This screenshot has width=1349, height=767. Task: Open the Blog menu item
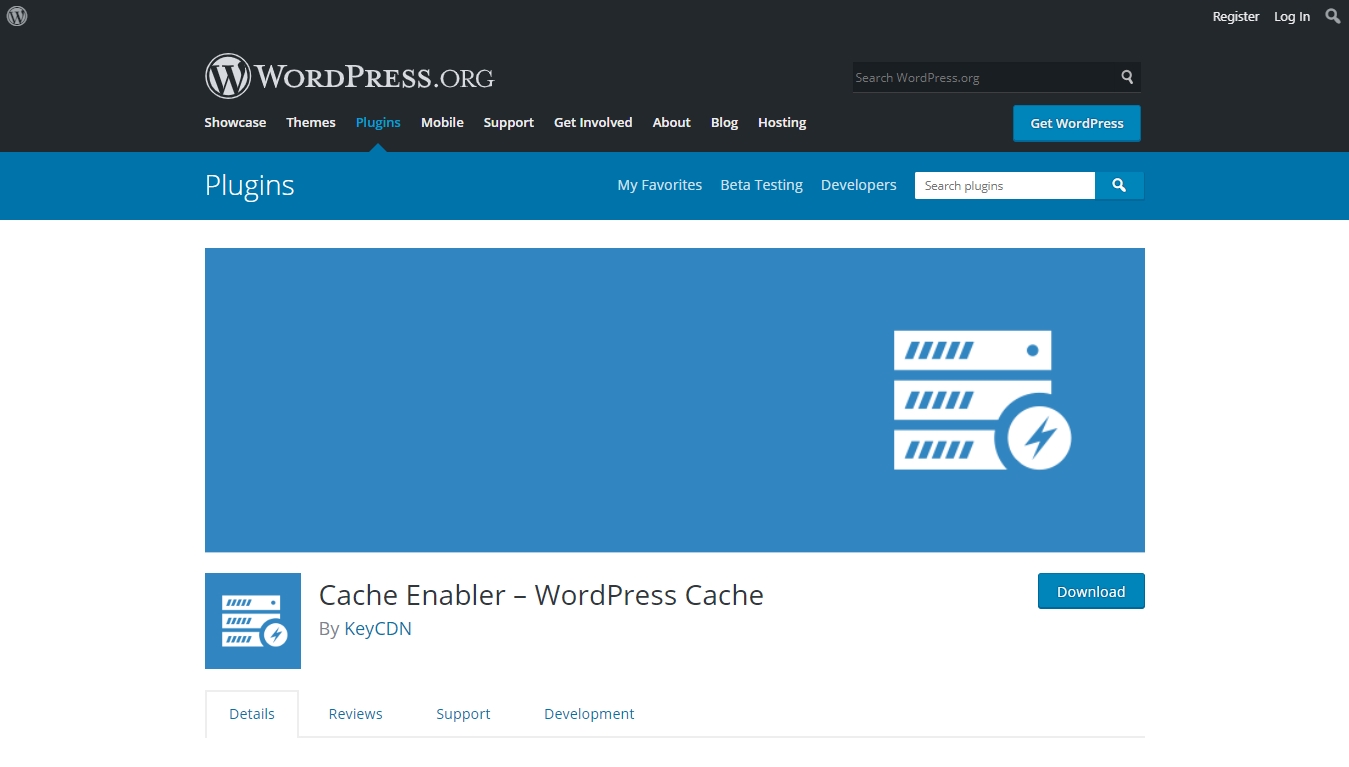724,122
